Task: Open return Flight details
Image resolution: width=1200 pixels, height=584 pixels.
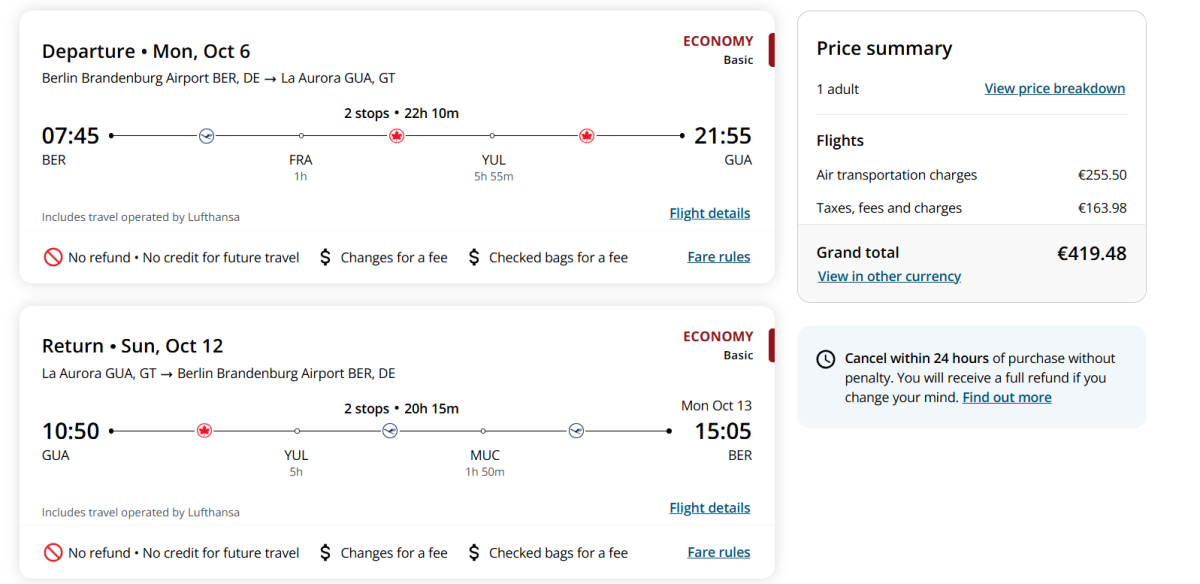Action: coord(709,508)
